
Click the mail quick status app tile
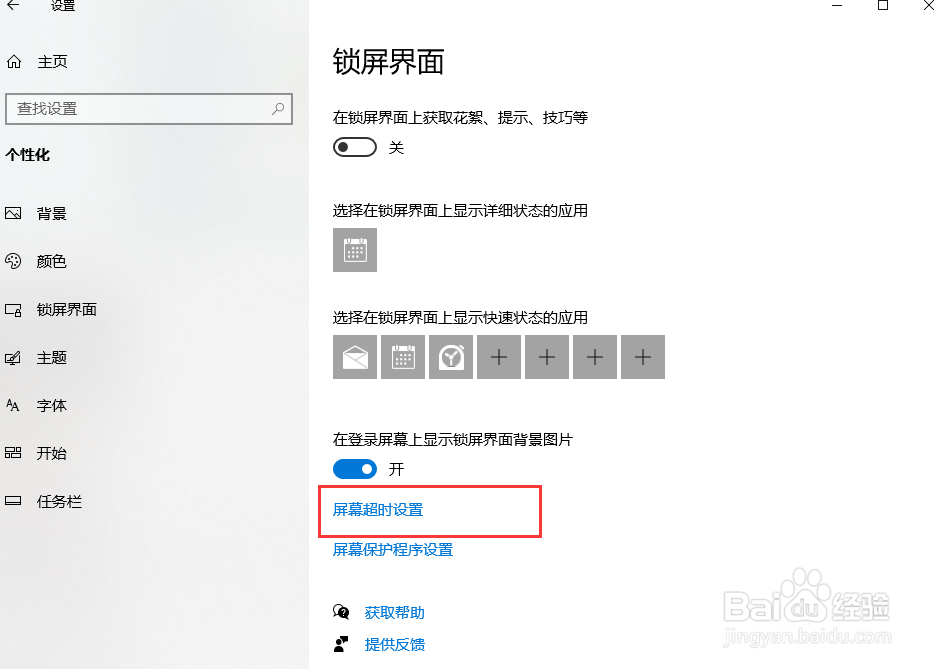(355, 357)
